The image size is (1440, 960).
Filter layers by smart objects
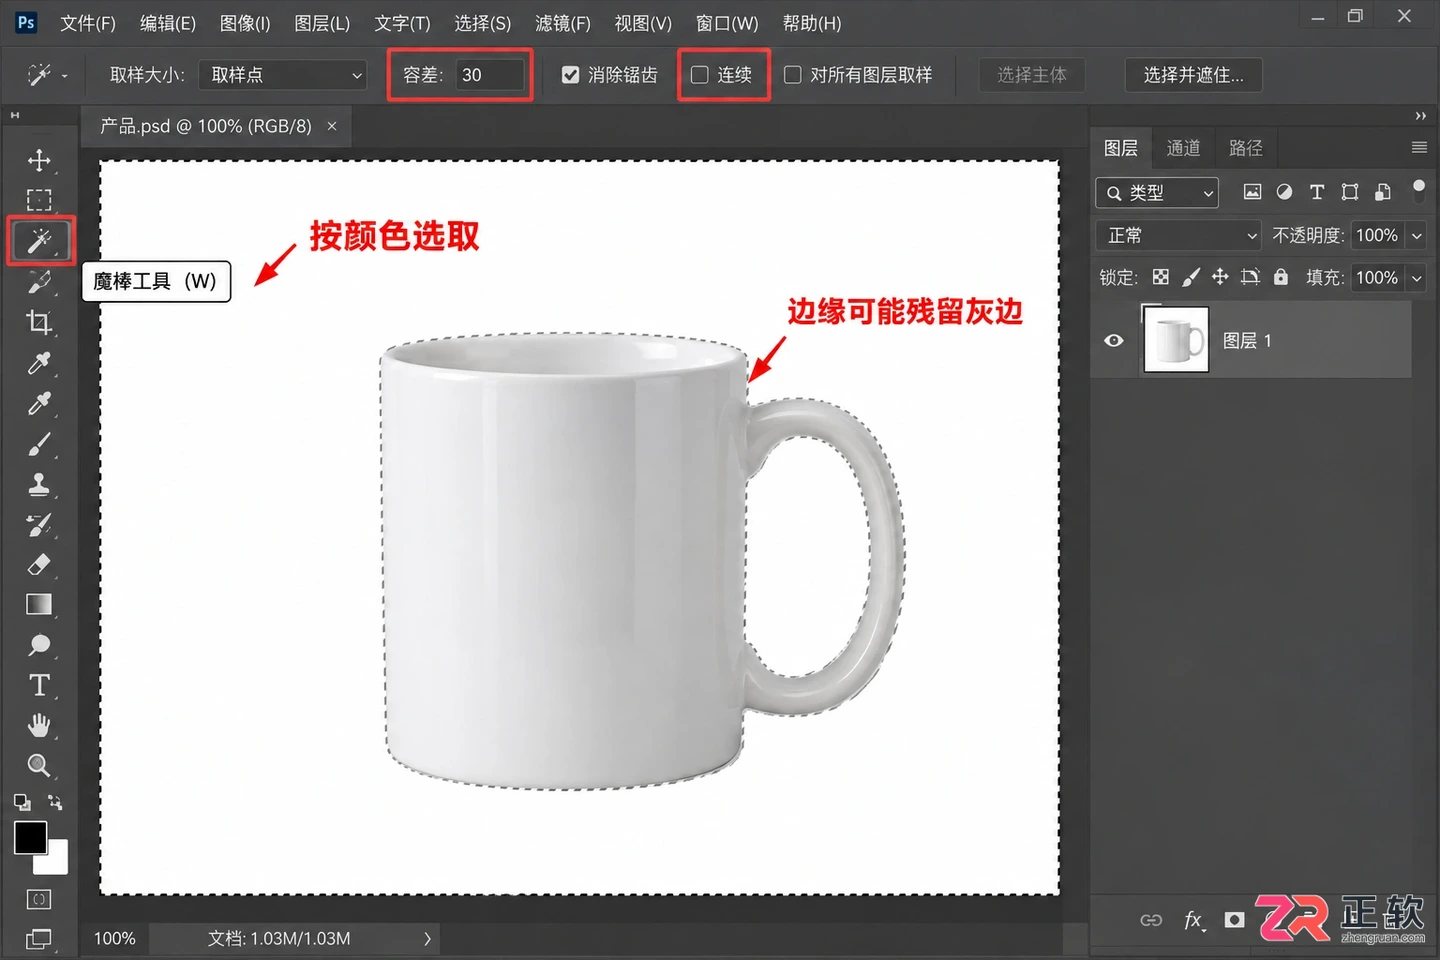1383,192
